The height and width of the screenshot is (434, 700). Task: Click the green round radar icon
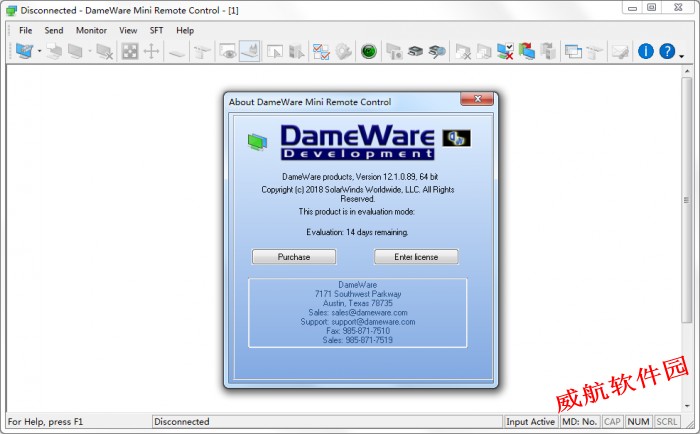point(369,51)
